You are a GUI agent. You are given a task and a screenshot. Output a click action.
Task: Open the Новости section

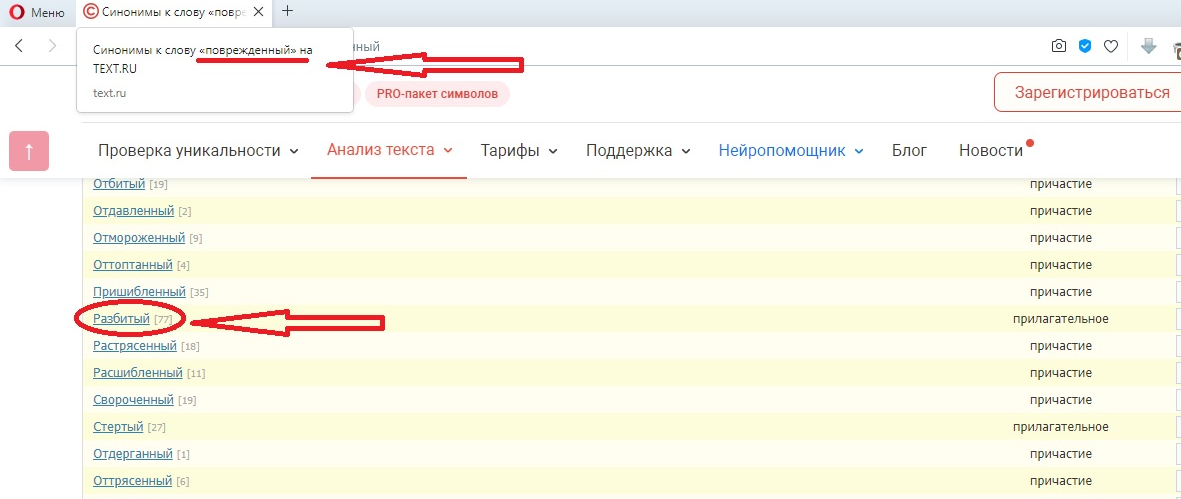(990, 151)
